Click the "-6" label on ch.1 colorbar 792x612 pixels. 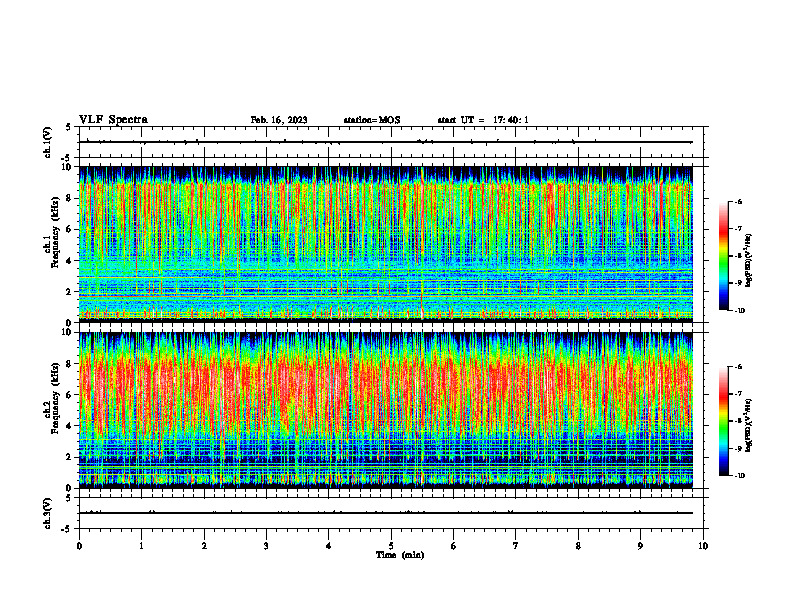click(738, 201)
